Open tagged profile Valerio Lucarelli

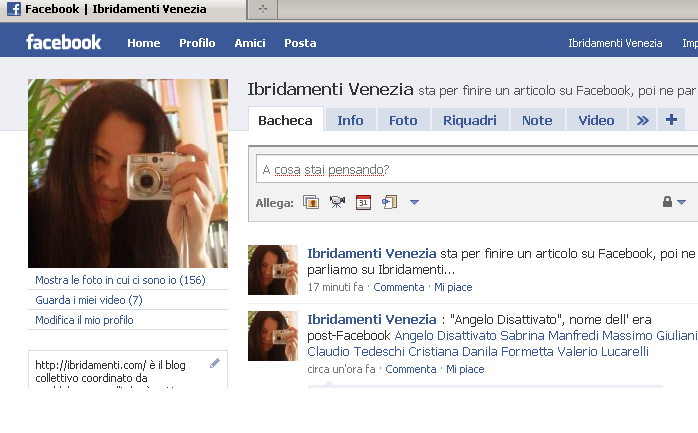tap(603, 352)
